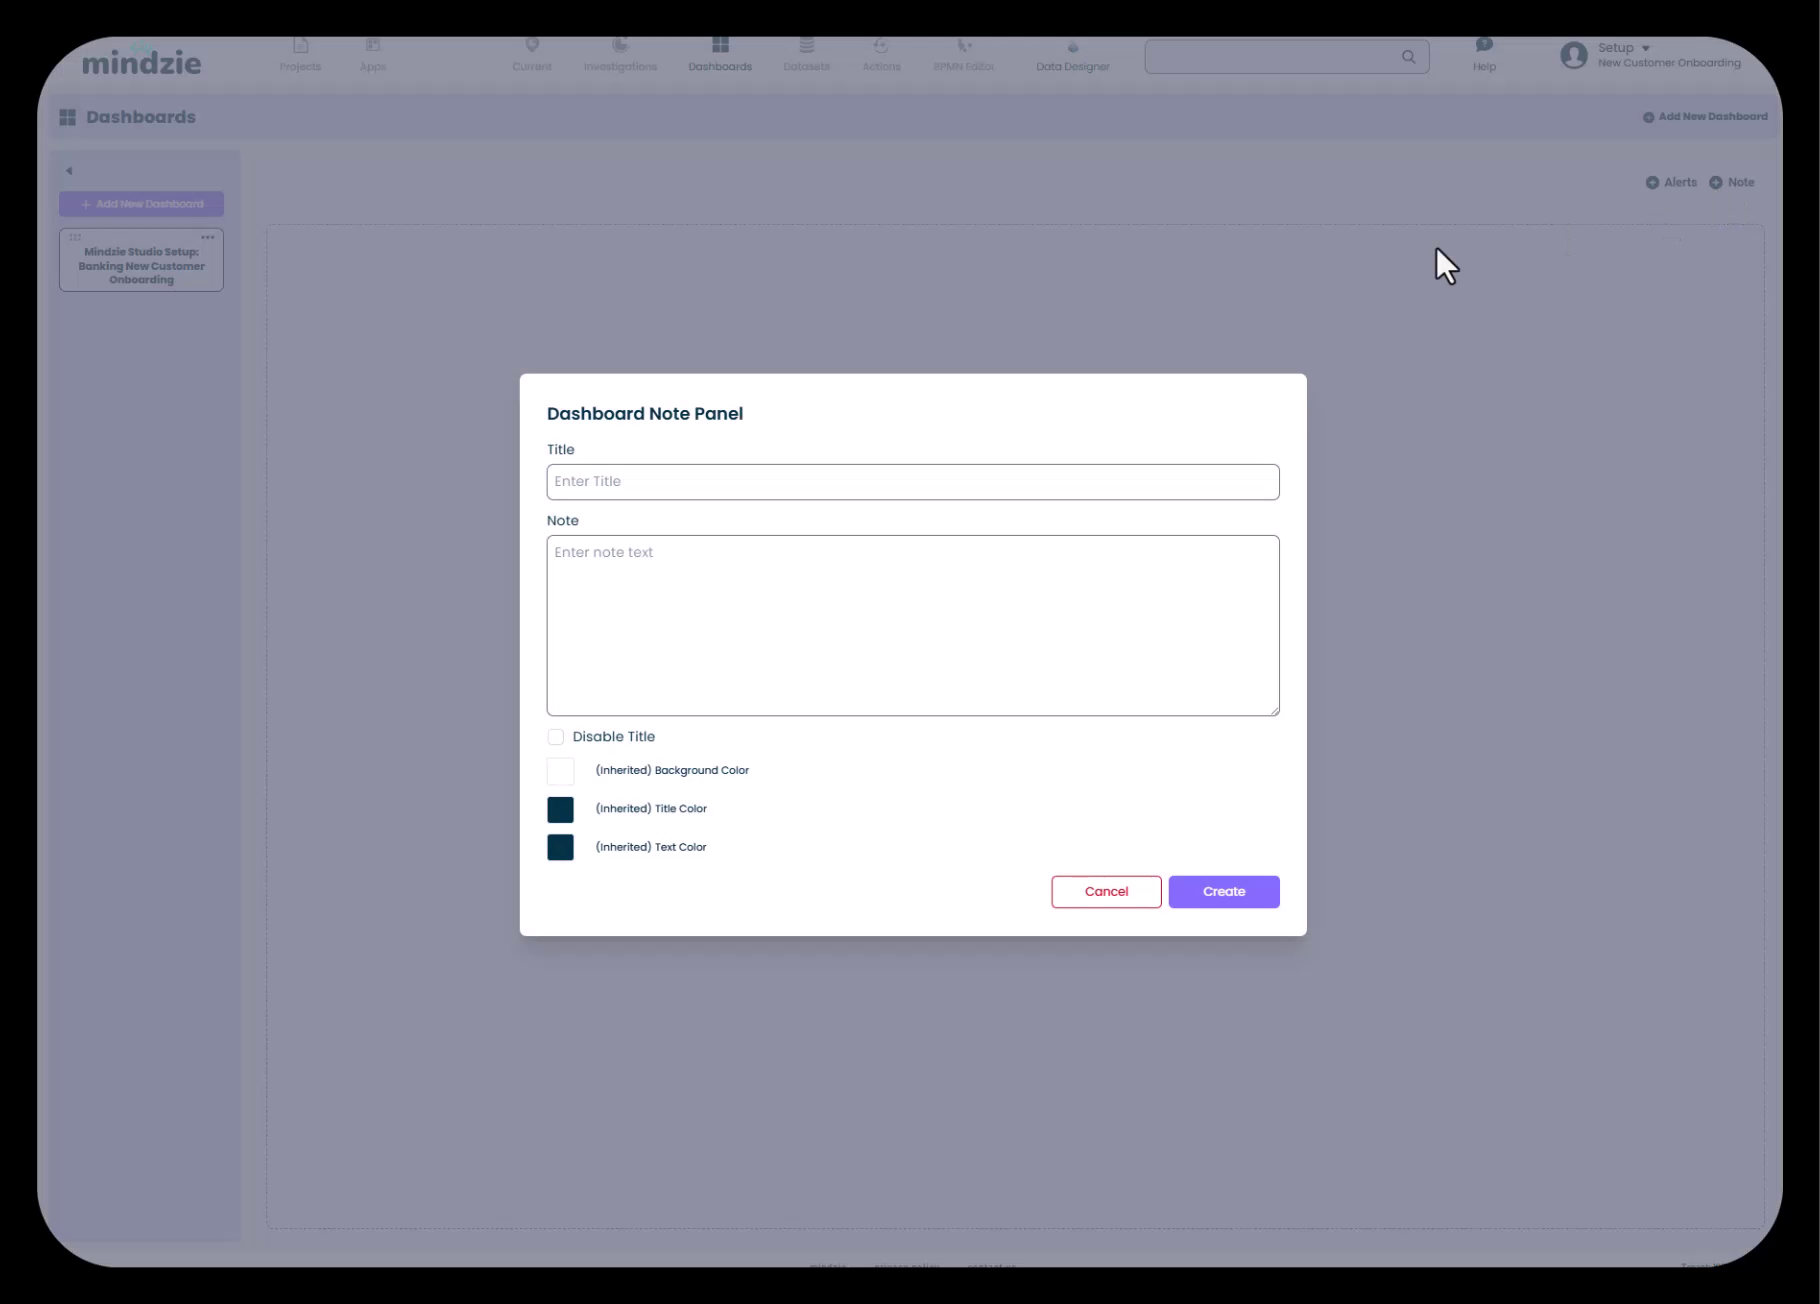Open the Projects icon in navigation
Screen dimensions: 1820x1304
click(300, 46)
